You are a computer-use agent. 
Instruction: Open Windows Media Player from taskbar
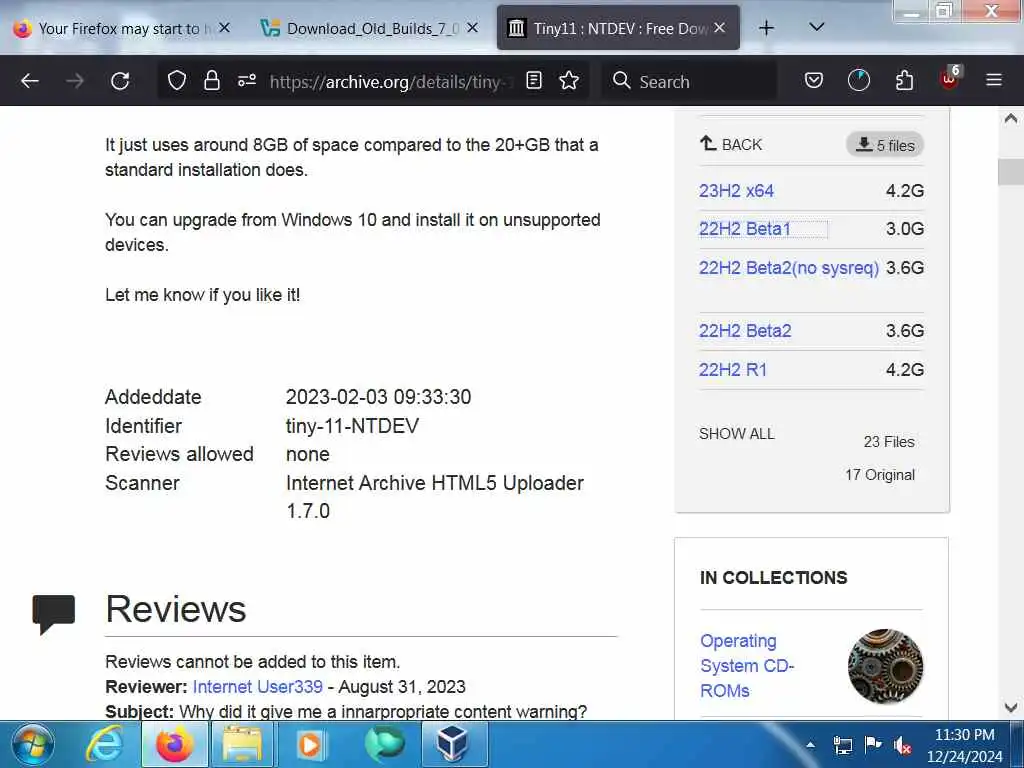click(312, 744)
